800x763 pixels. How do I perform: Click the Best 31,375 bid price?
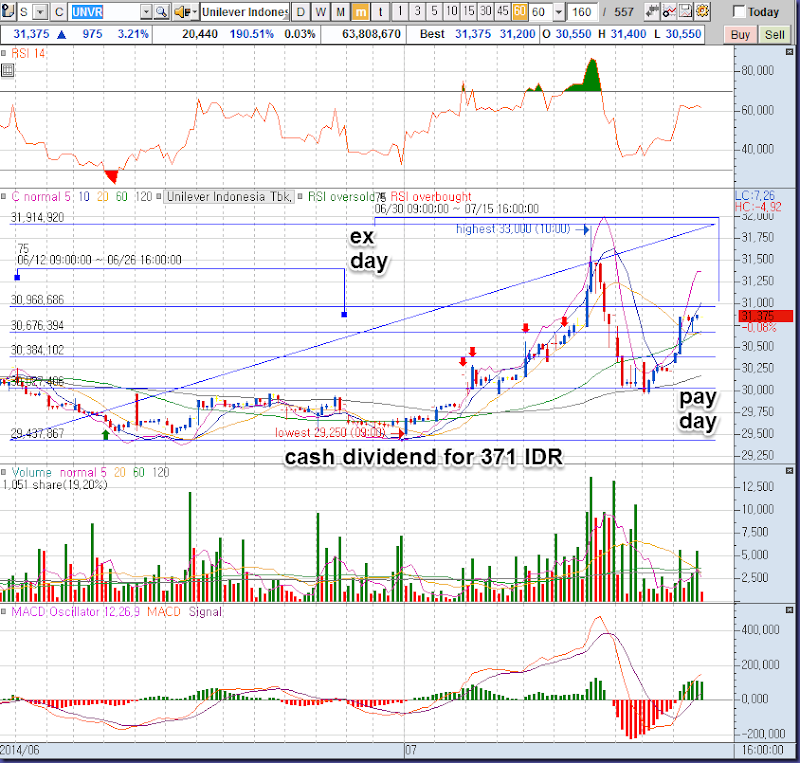473,34
